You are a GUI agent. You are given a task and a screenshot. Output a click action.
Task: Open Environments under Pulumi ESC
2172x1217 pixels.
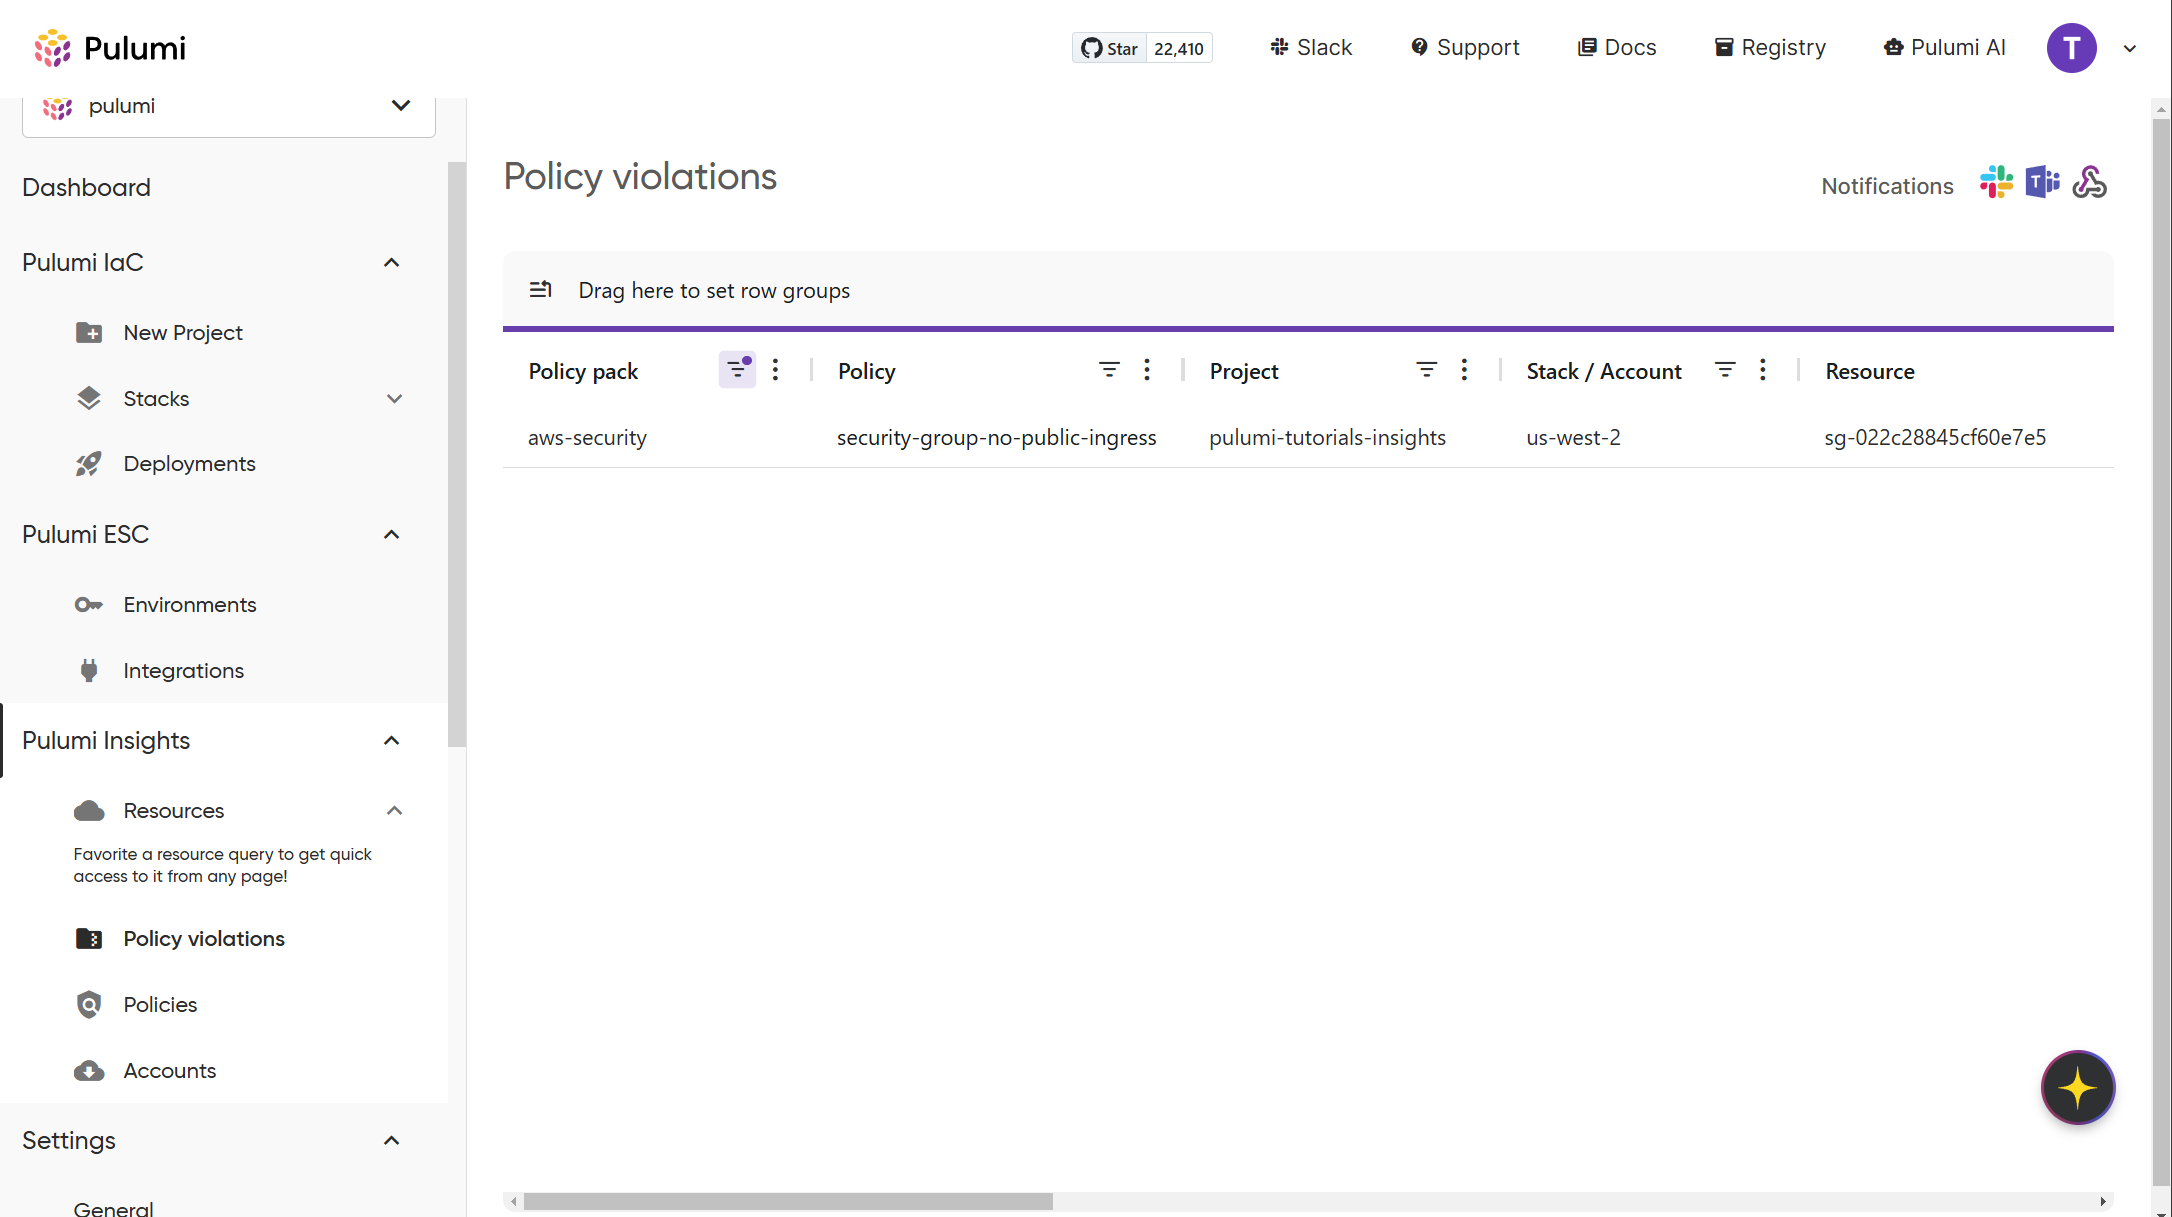click(190, 605)
